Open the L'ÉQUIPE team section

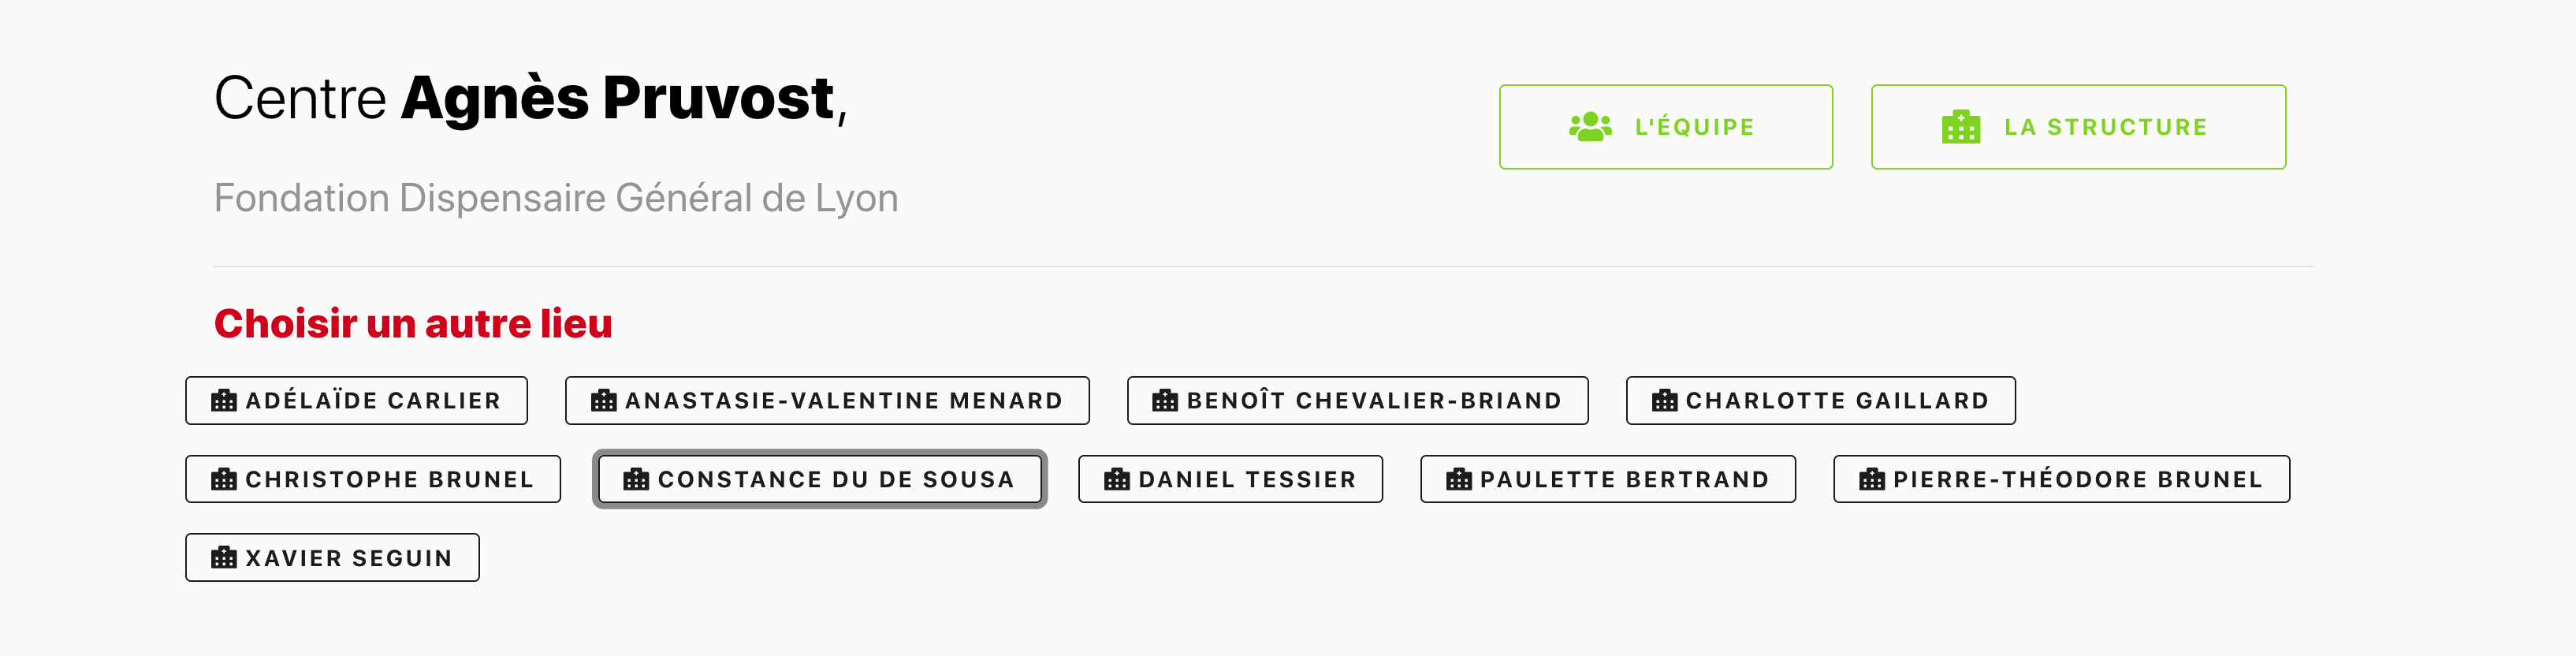coord(1665,127)
